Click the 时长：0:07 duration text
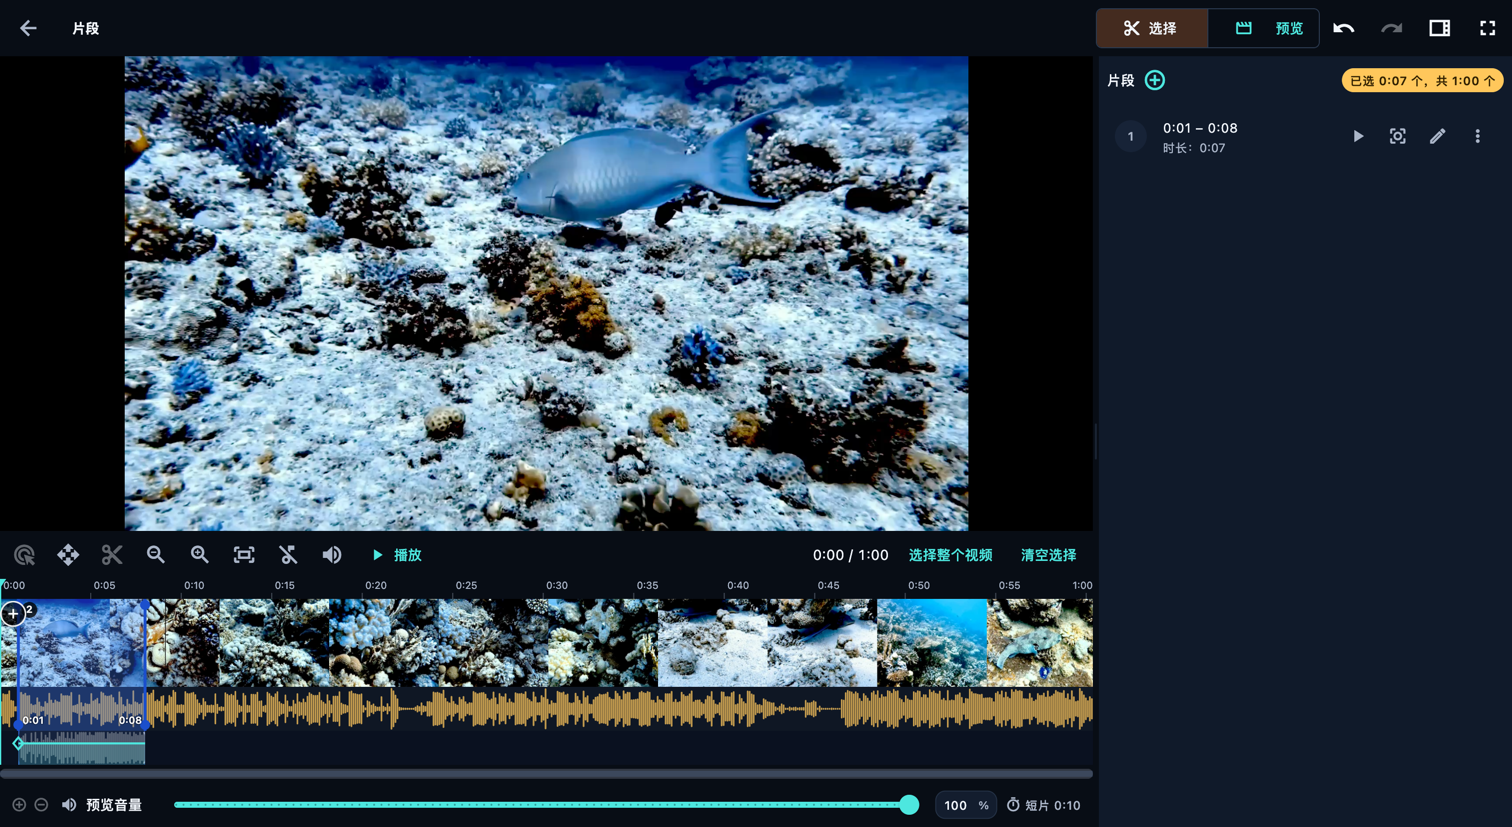Image resolution: width=1512 pixels, height=827 pixels. point(1194,148)
